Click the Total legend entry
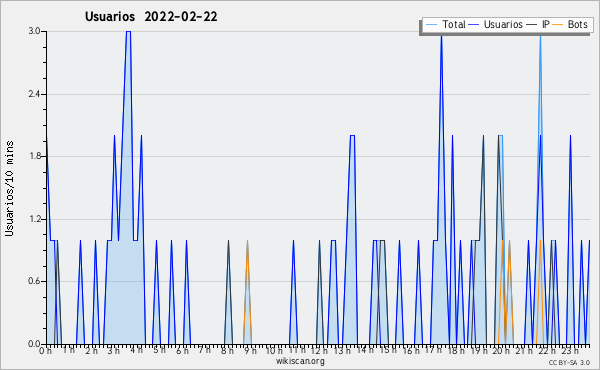Image resolution: width=600 pixels, height=370 pixels. [445, 24]
